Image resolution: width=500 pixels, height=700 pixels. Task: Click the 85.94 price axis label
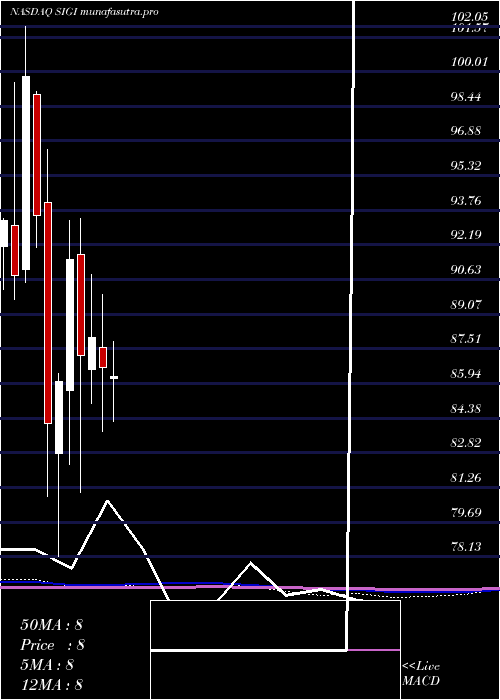[466, 374]
